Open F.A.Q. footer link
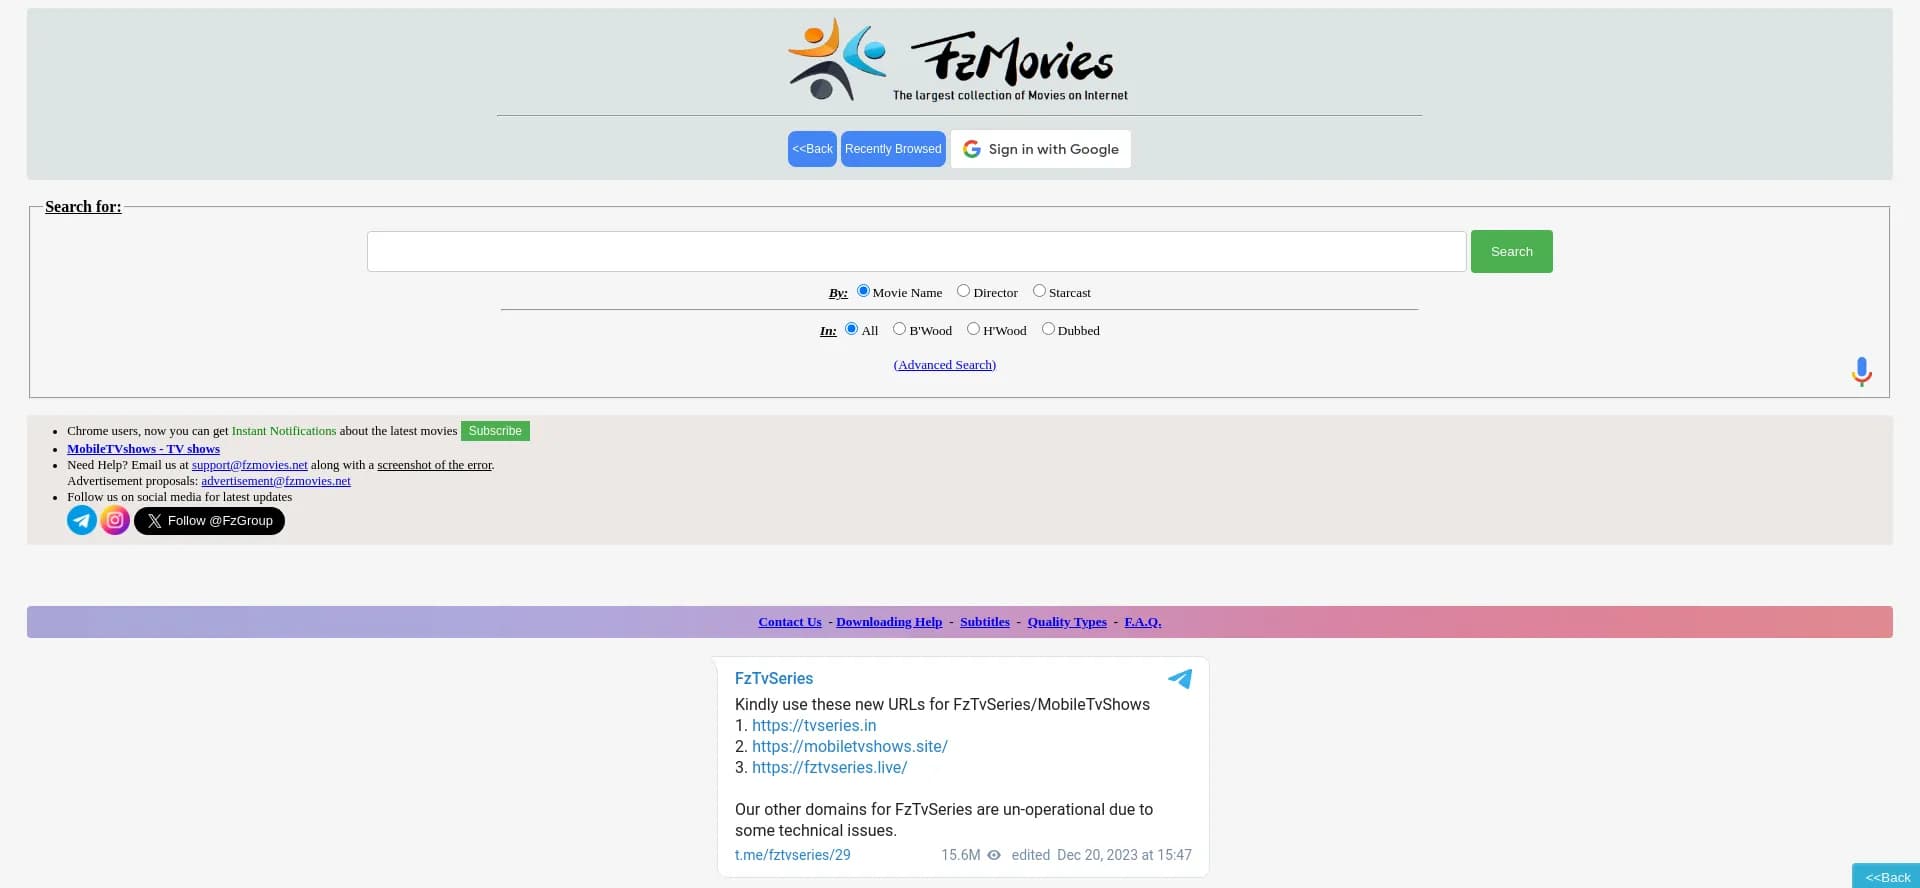The height and width of the screenshot is (888, 1920). tap(1143, 622)
